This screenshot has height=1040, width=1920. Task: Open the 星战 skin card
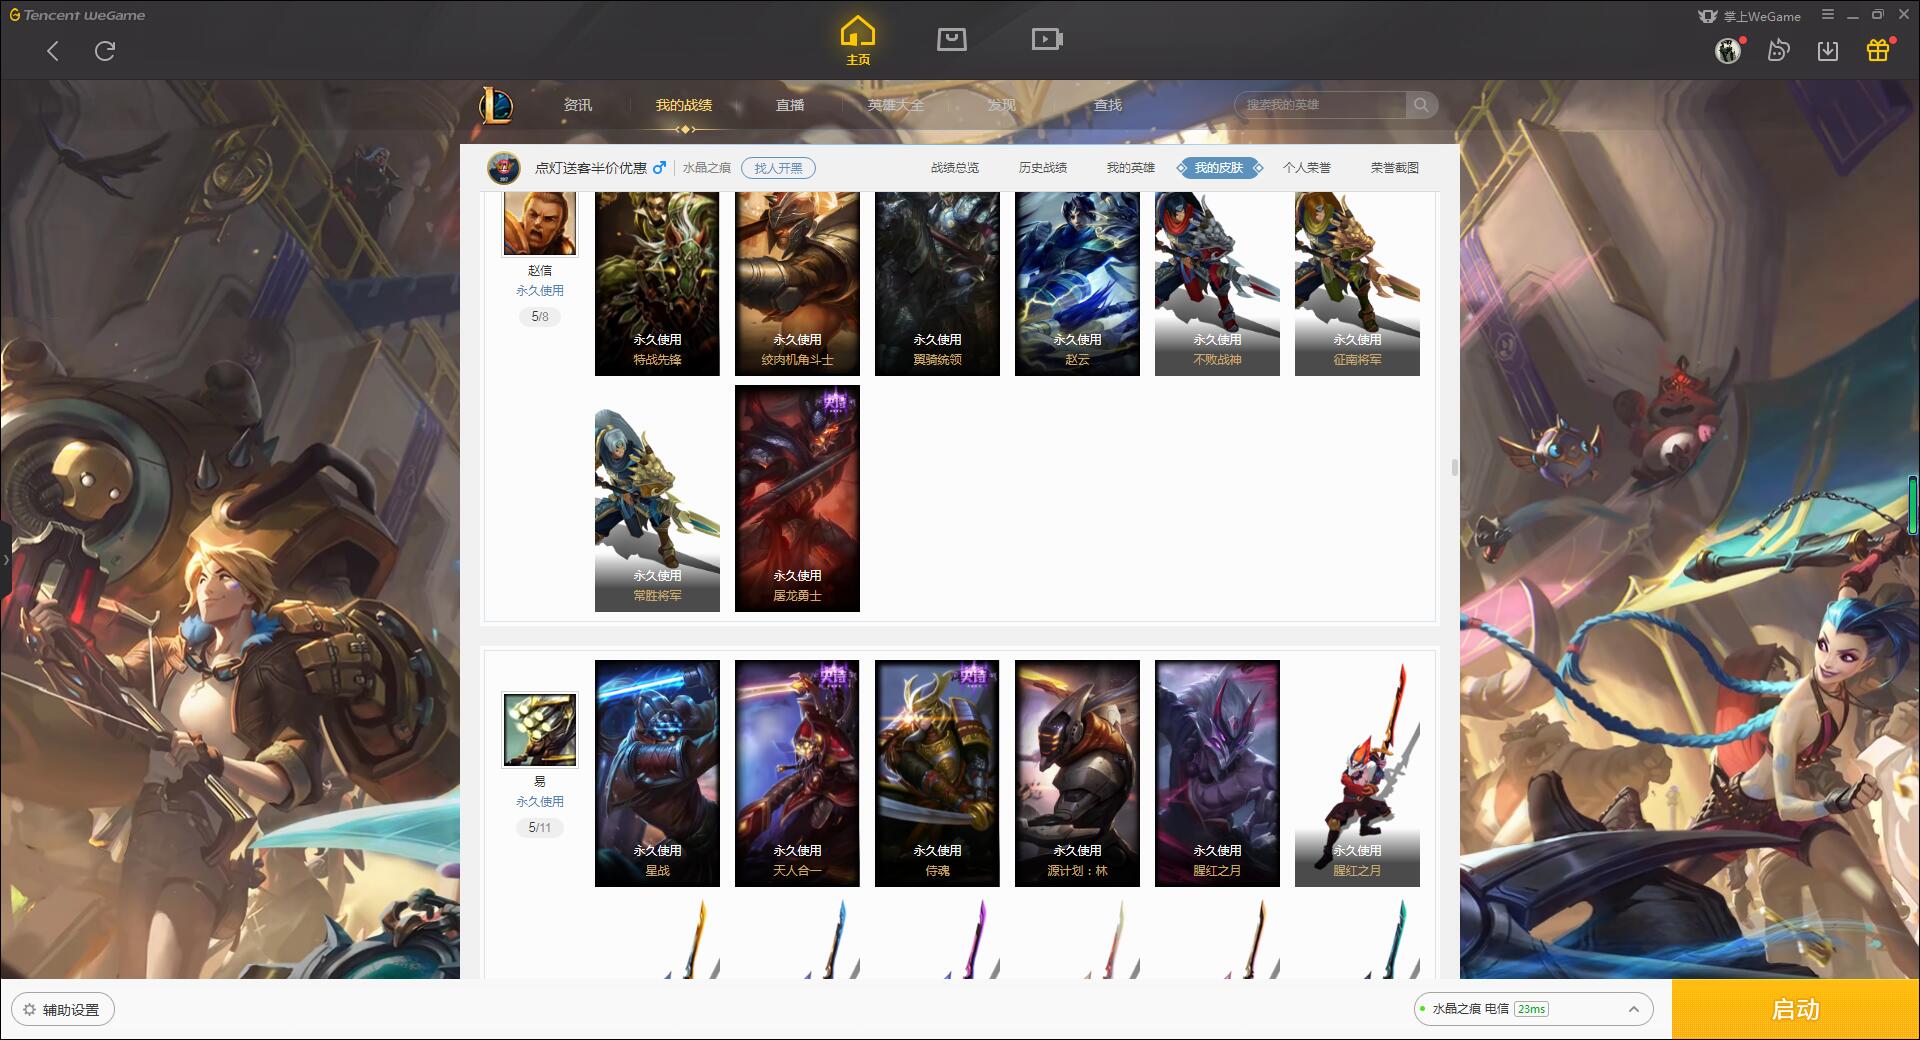[x=657, y=773]
